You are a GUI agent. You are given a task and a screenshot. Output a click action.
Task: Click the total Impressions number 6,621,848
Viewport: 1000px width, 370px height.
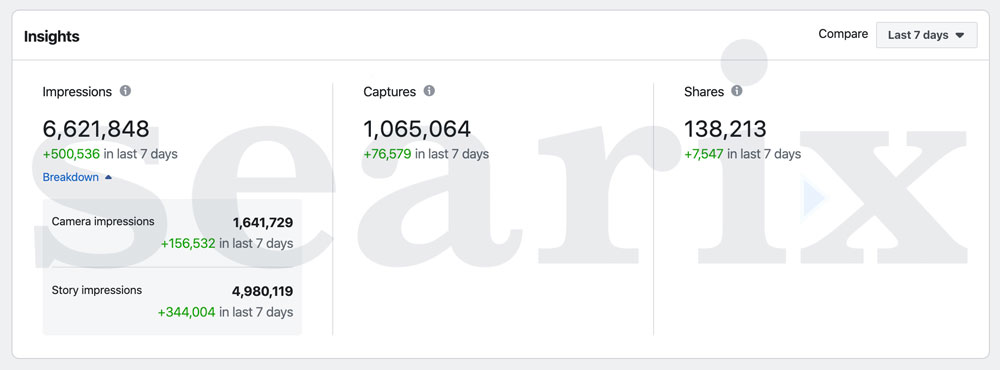(x=96, y=129)
